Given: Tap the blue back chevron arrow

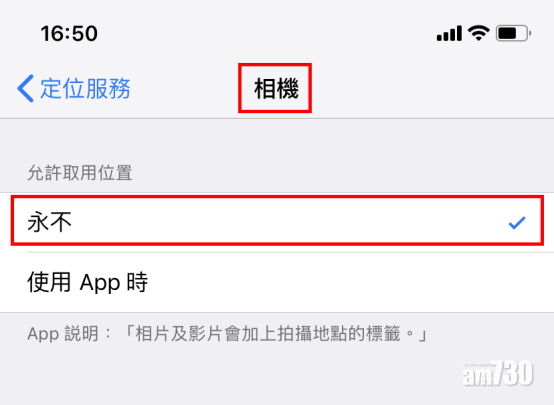Looking at the screenshot, I should tap(25, 88).
